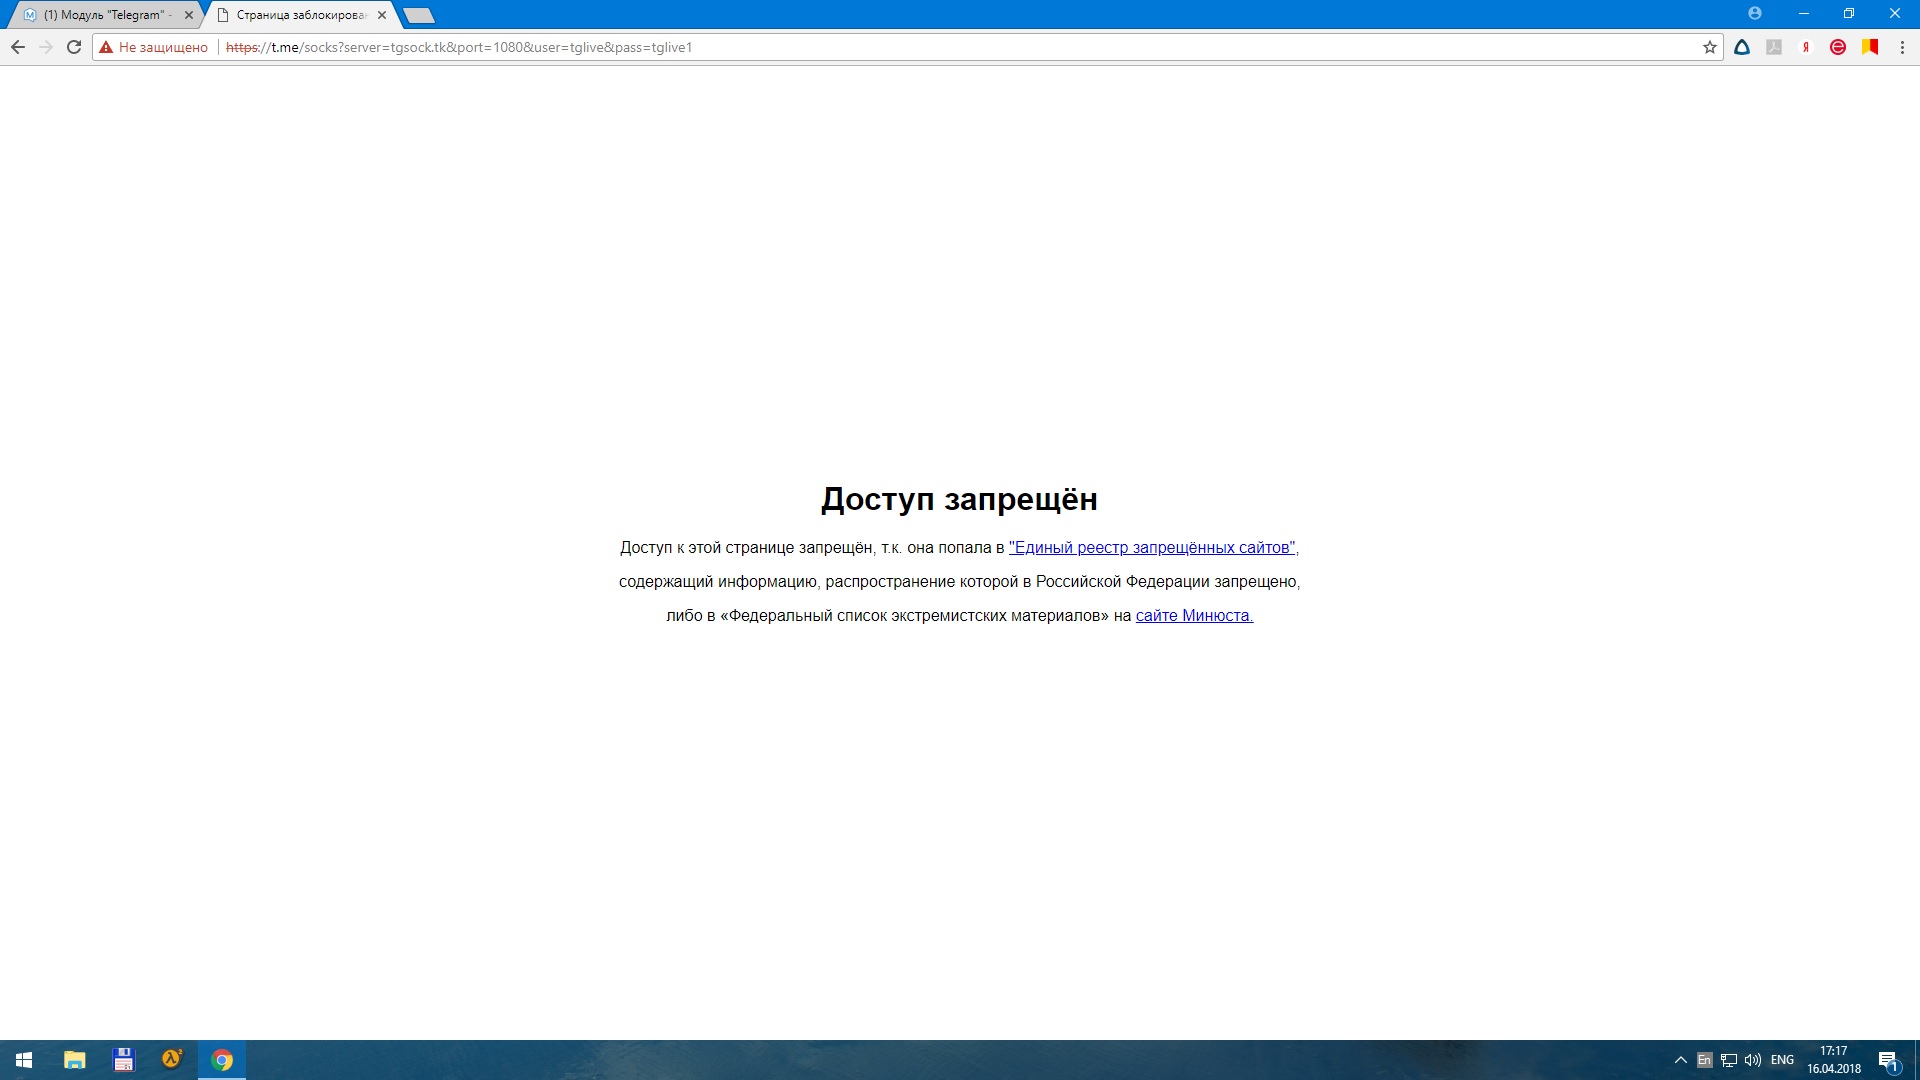Follow the сайте Минюста link
This screenshot has height=1080, width=1920.
pos(1193,616)
